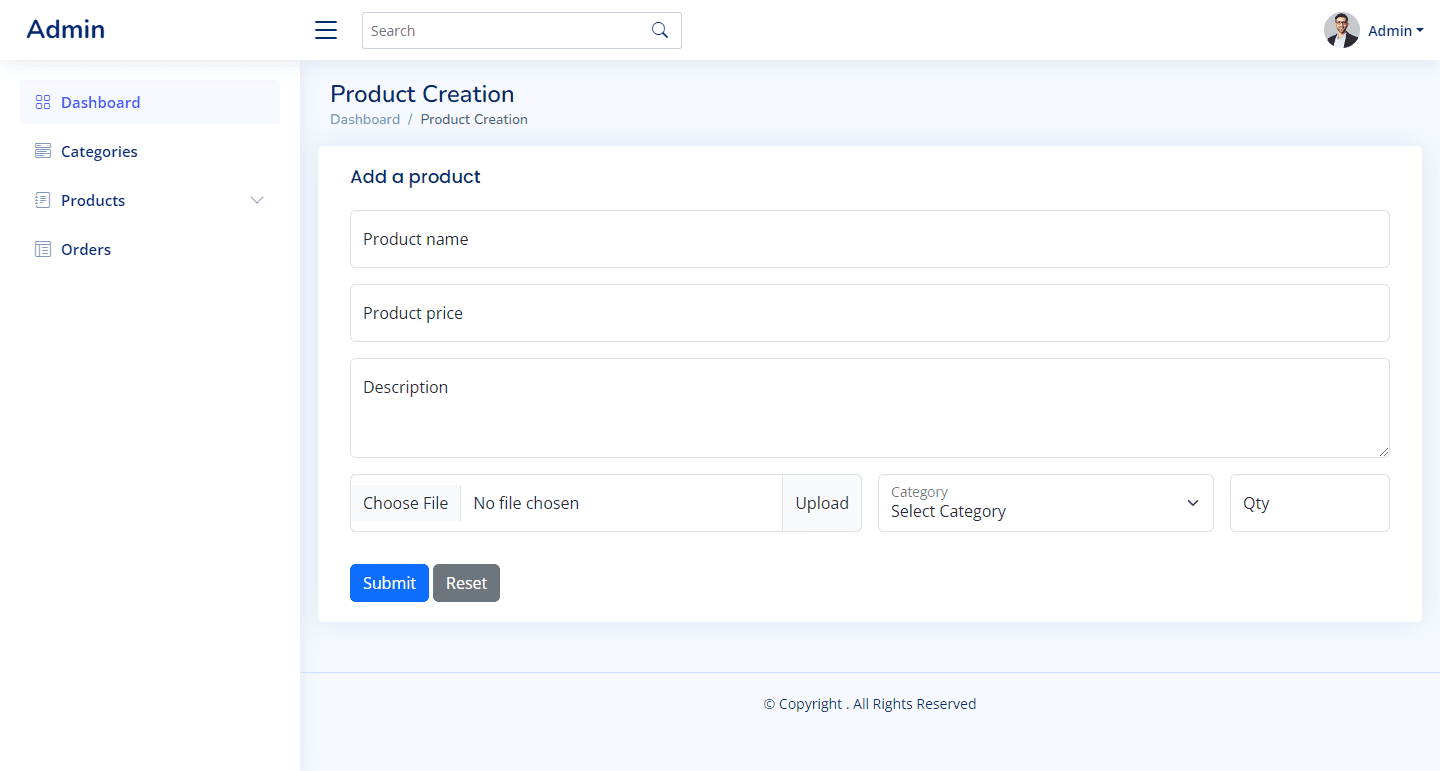Viewport: 1440px width, 771px height.
Task: Focus the Product name field
Action: tap(870, 239)
